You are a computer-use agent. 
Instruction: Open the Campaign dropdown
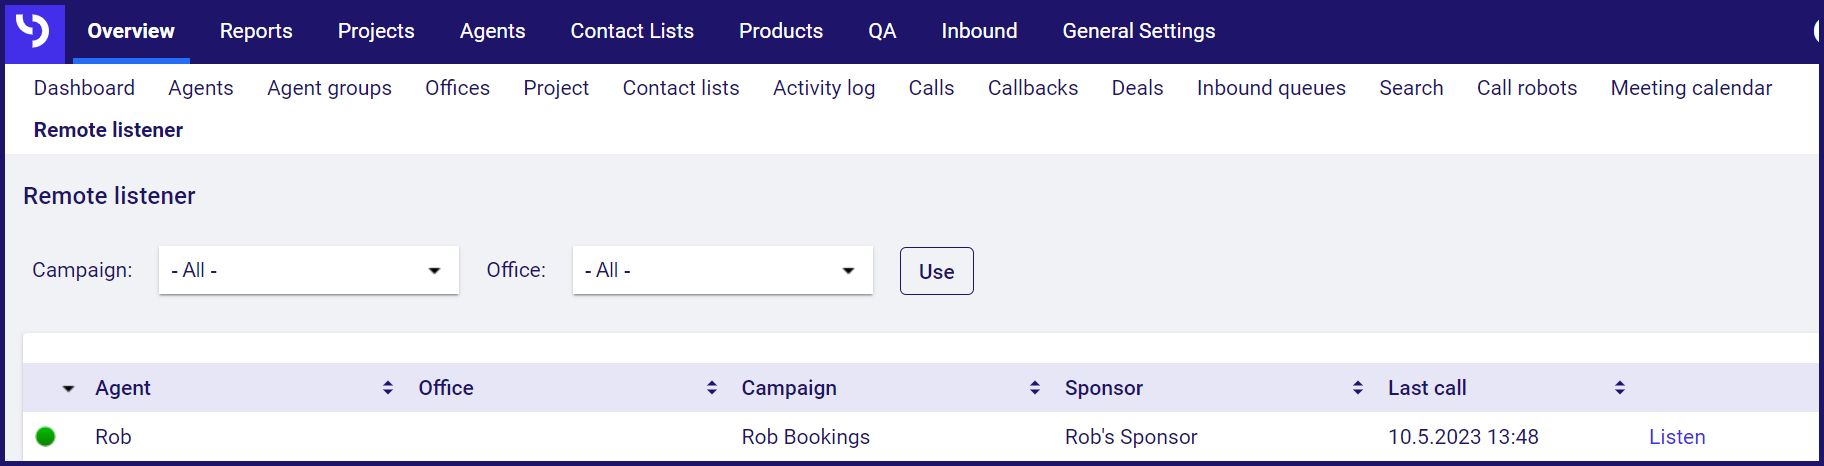[309, 270]
